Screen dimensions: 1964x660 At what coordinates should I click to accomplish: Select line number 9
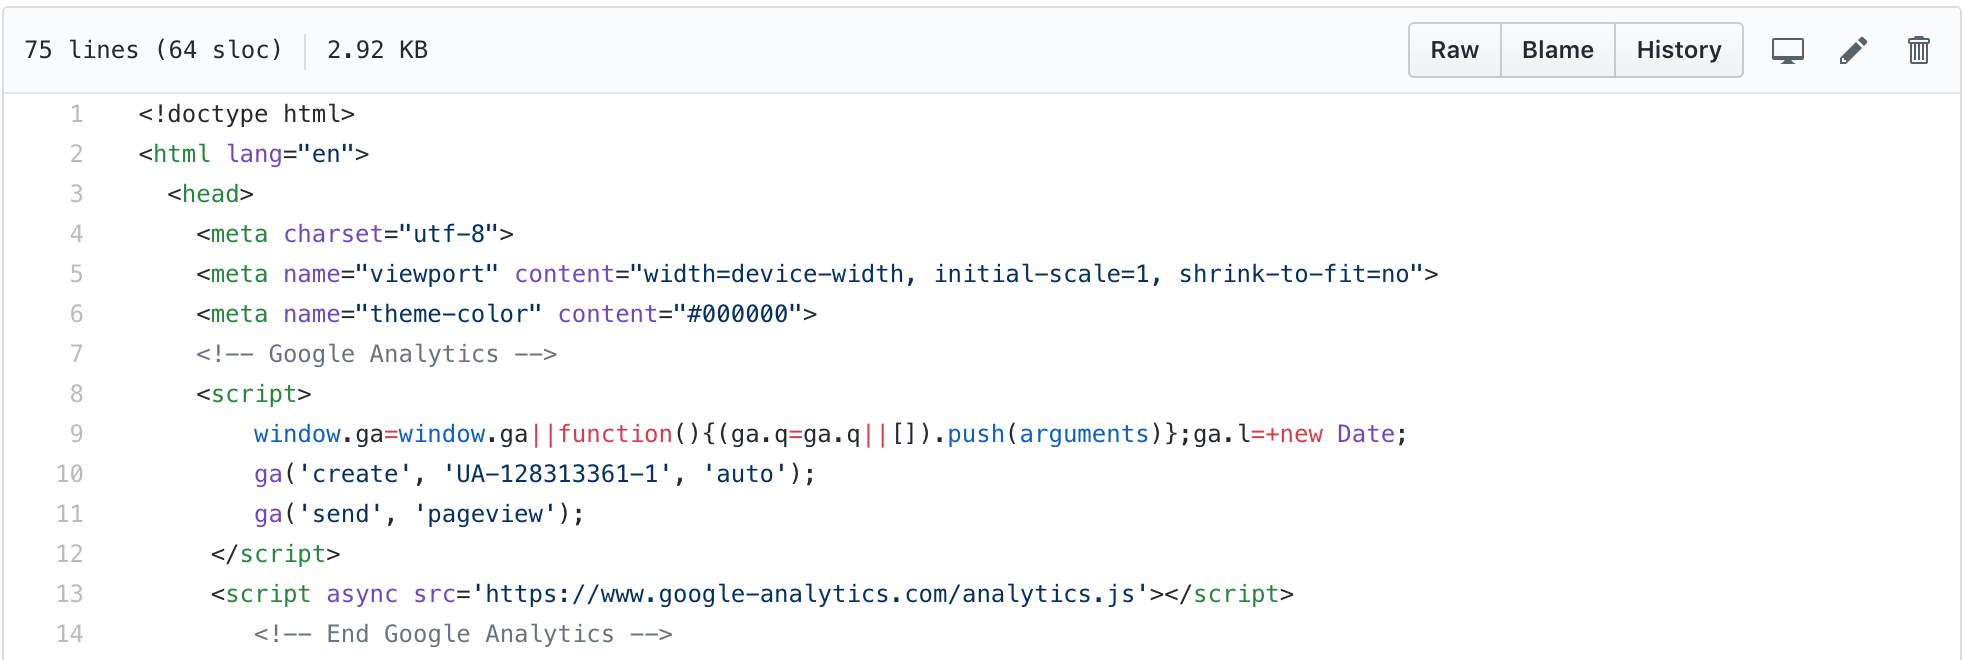(x=76, y=434)
